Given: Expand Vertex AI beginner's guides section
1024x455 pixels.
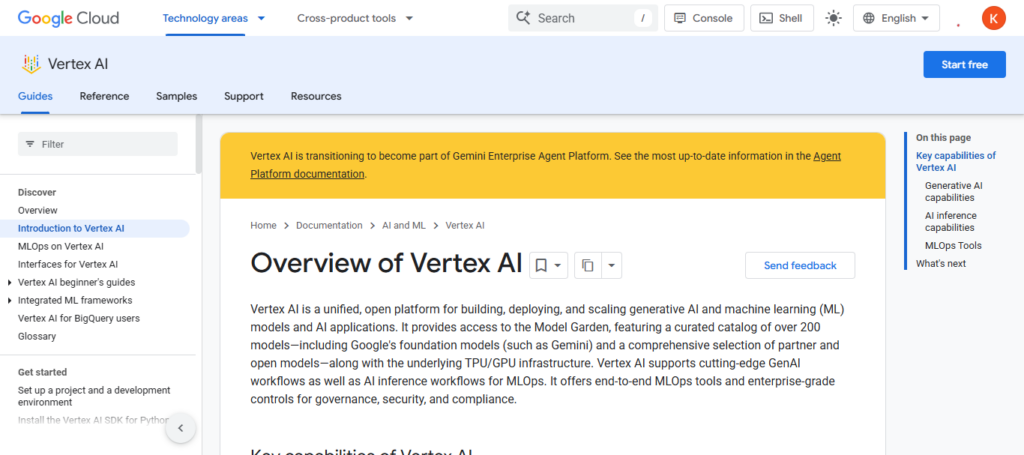Looking at the screenshot, I should 9,283.
